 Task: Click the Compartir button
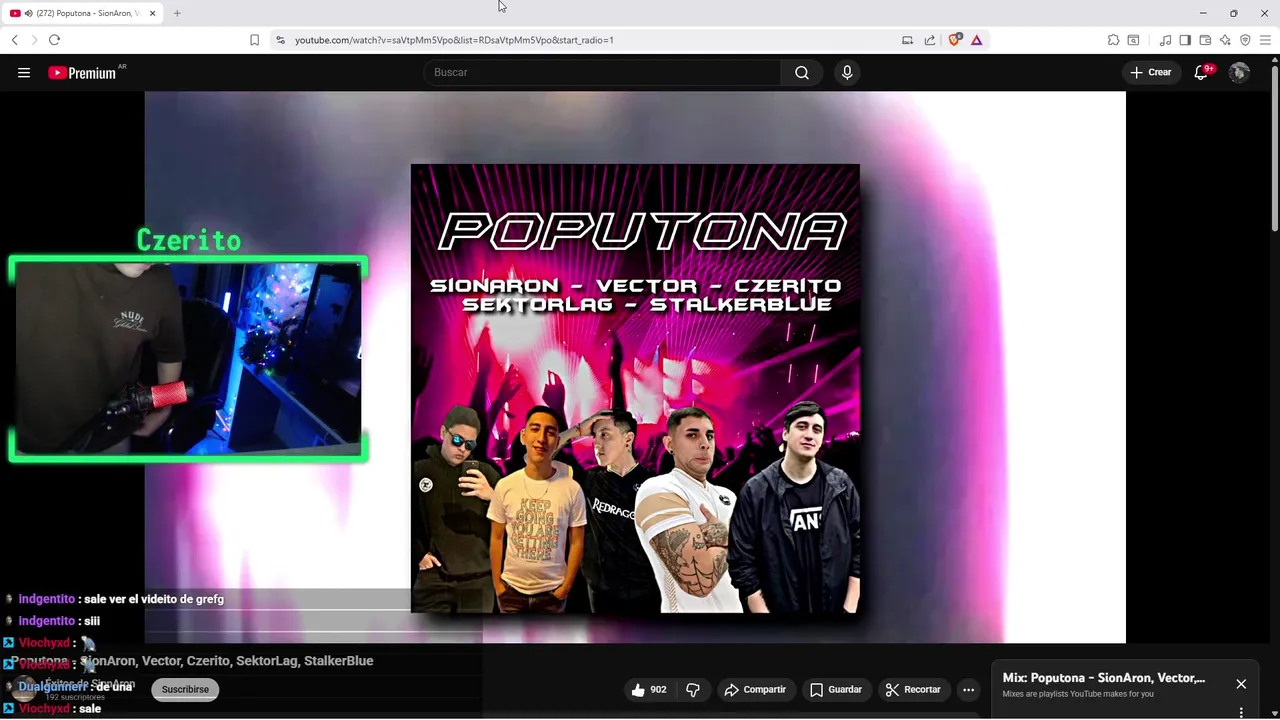[x=755, y=689]
